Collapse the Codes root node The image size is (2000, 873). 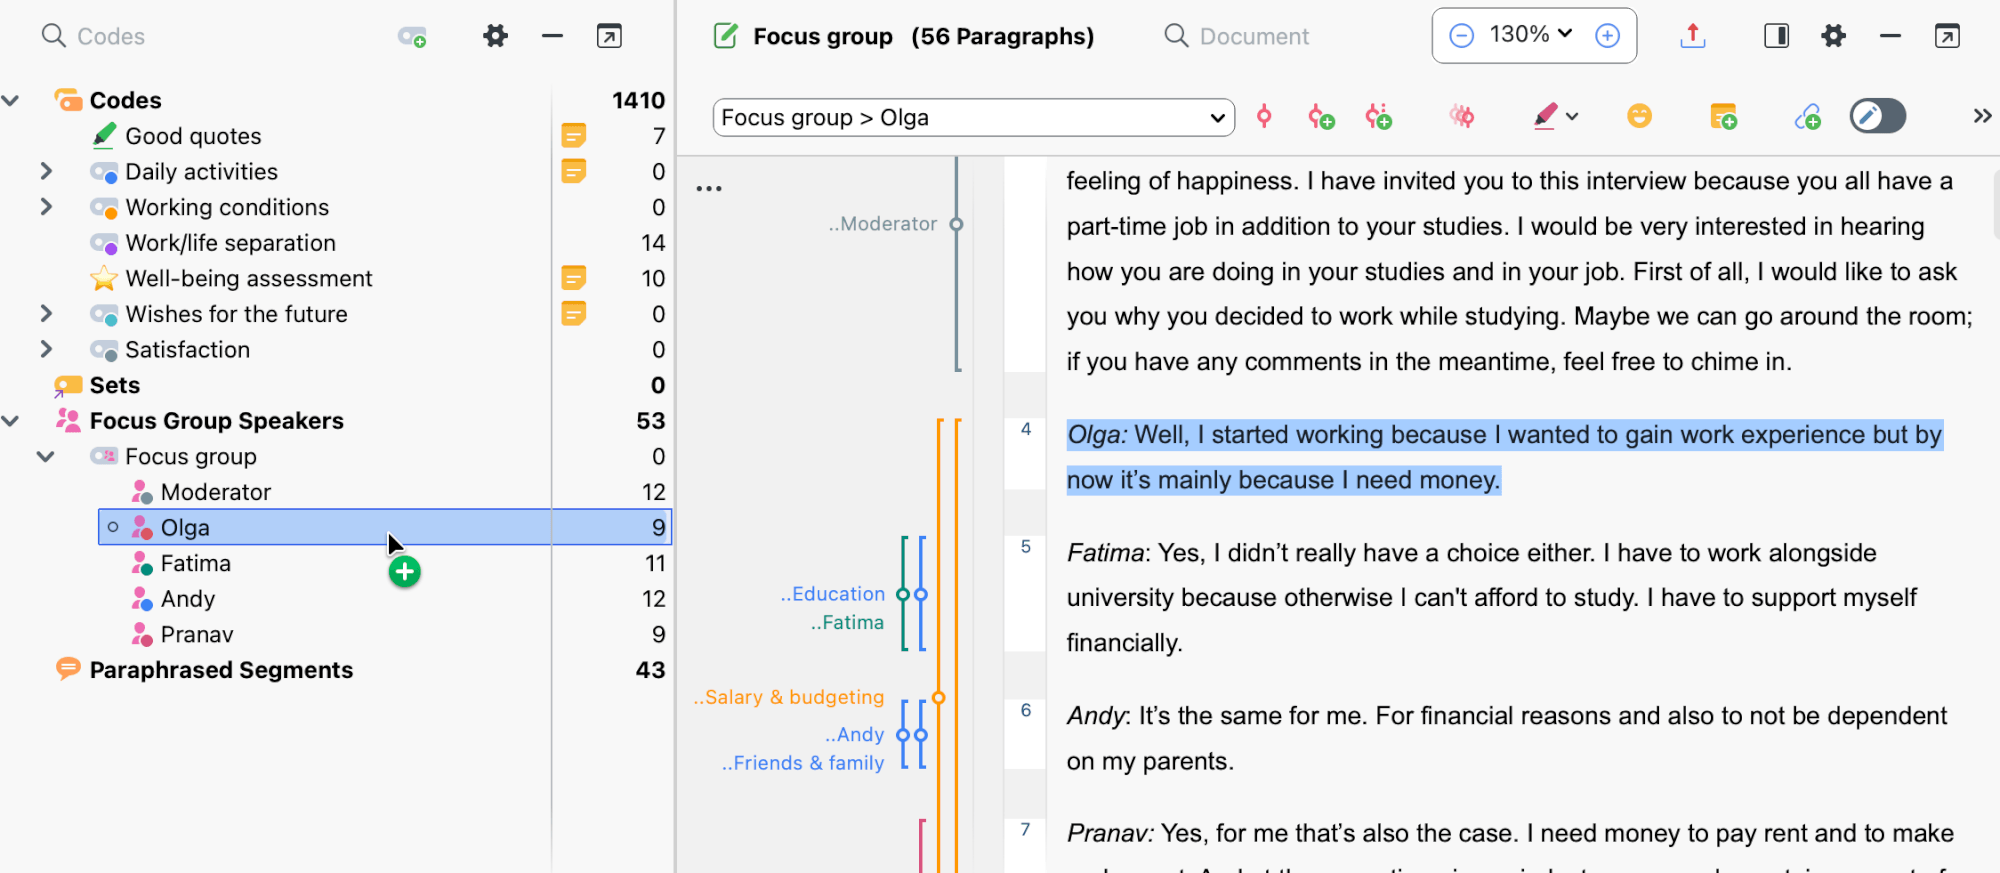(11, 100)
